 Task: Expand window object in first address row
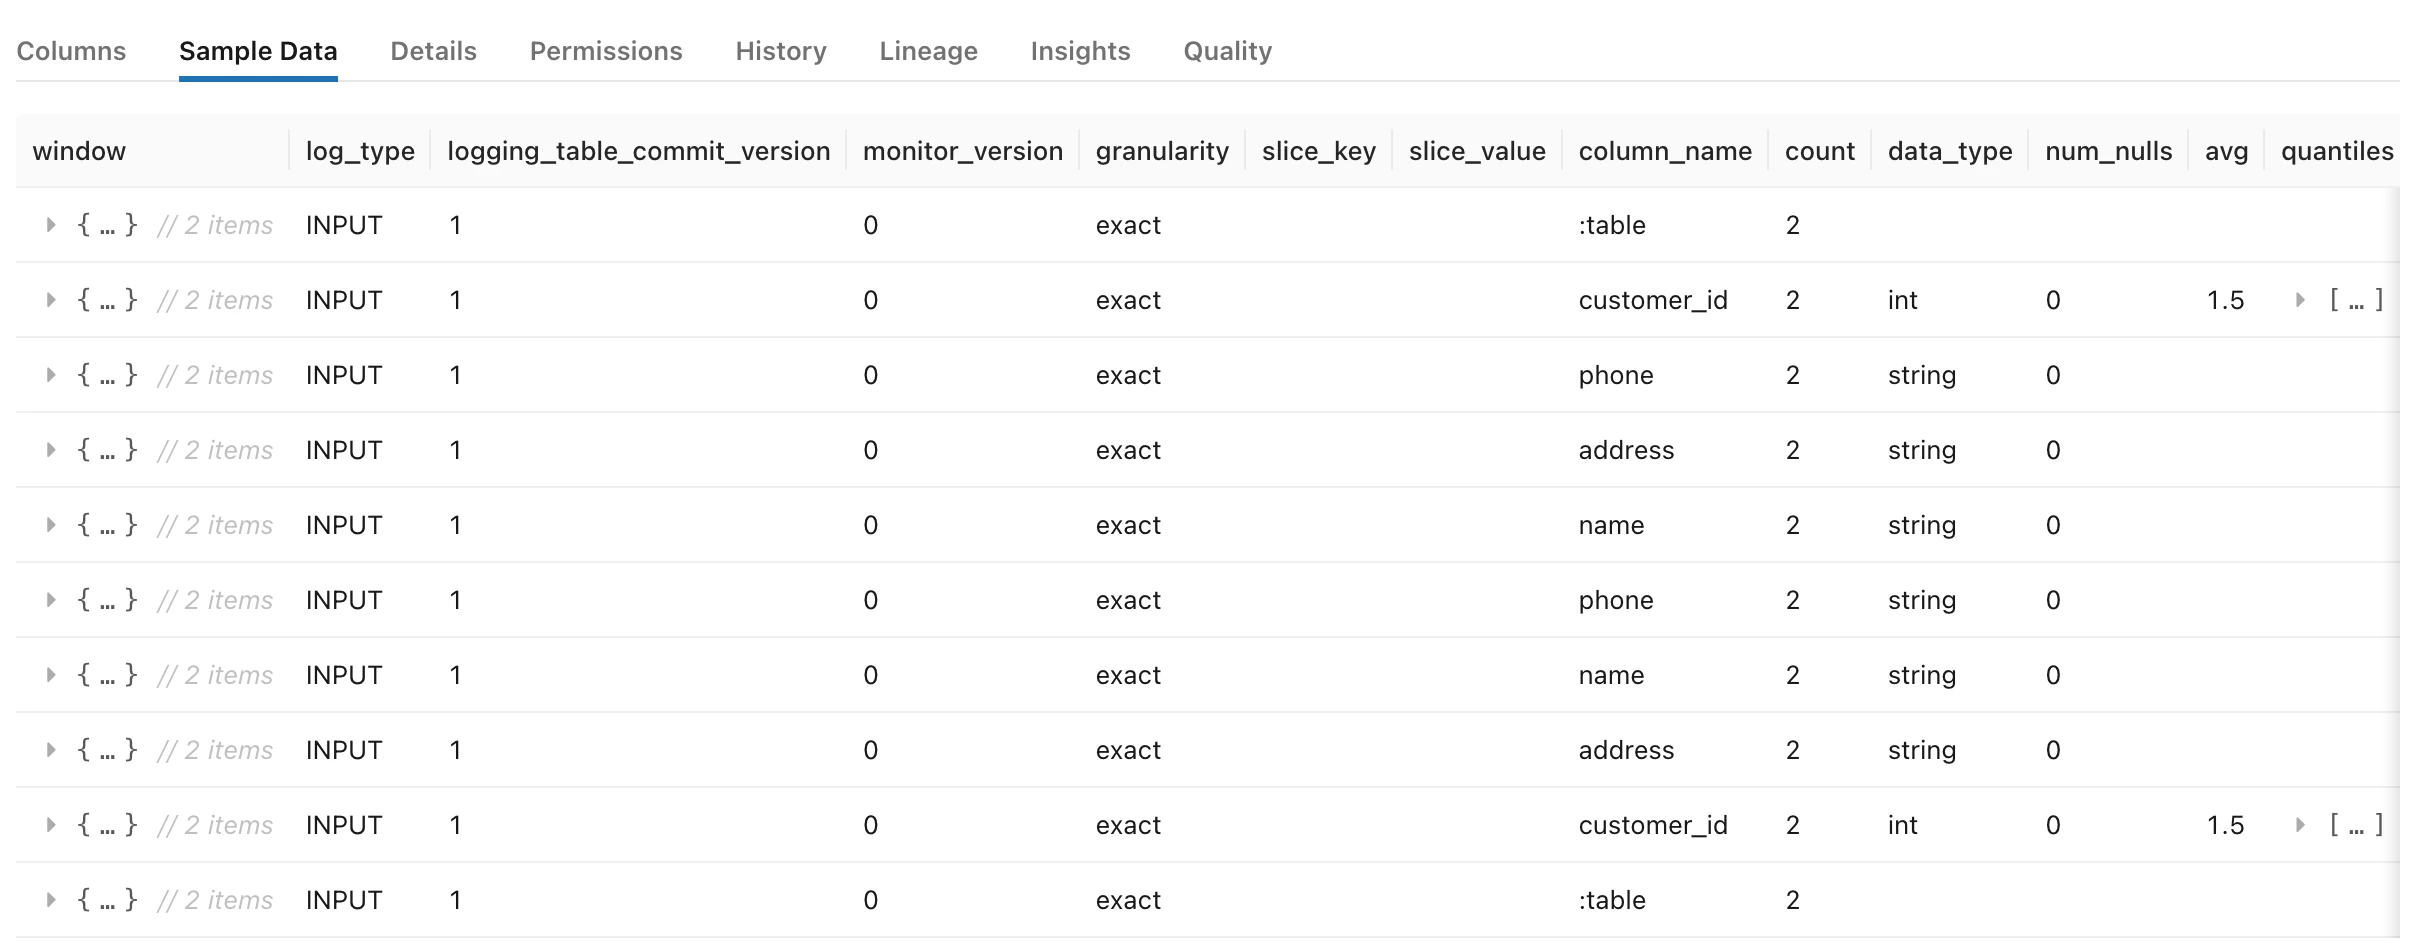(x=50, y=450)
